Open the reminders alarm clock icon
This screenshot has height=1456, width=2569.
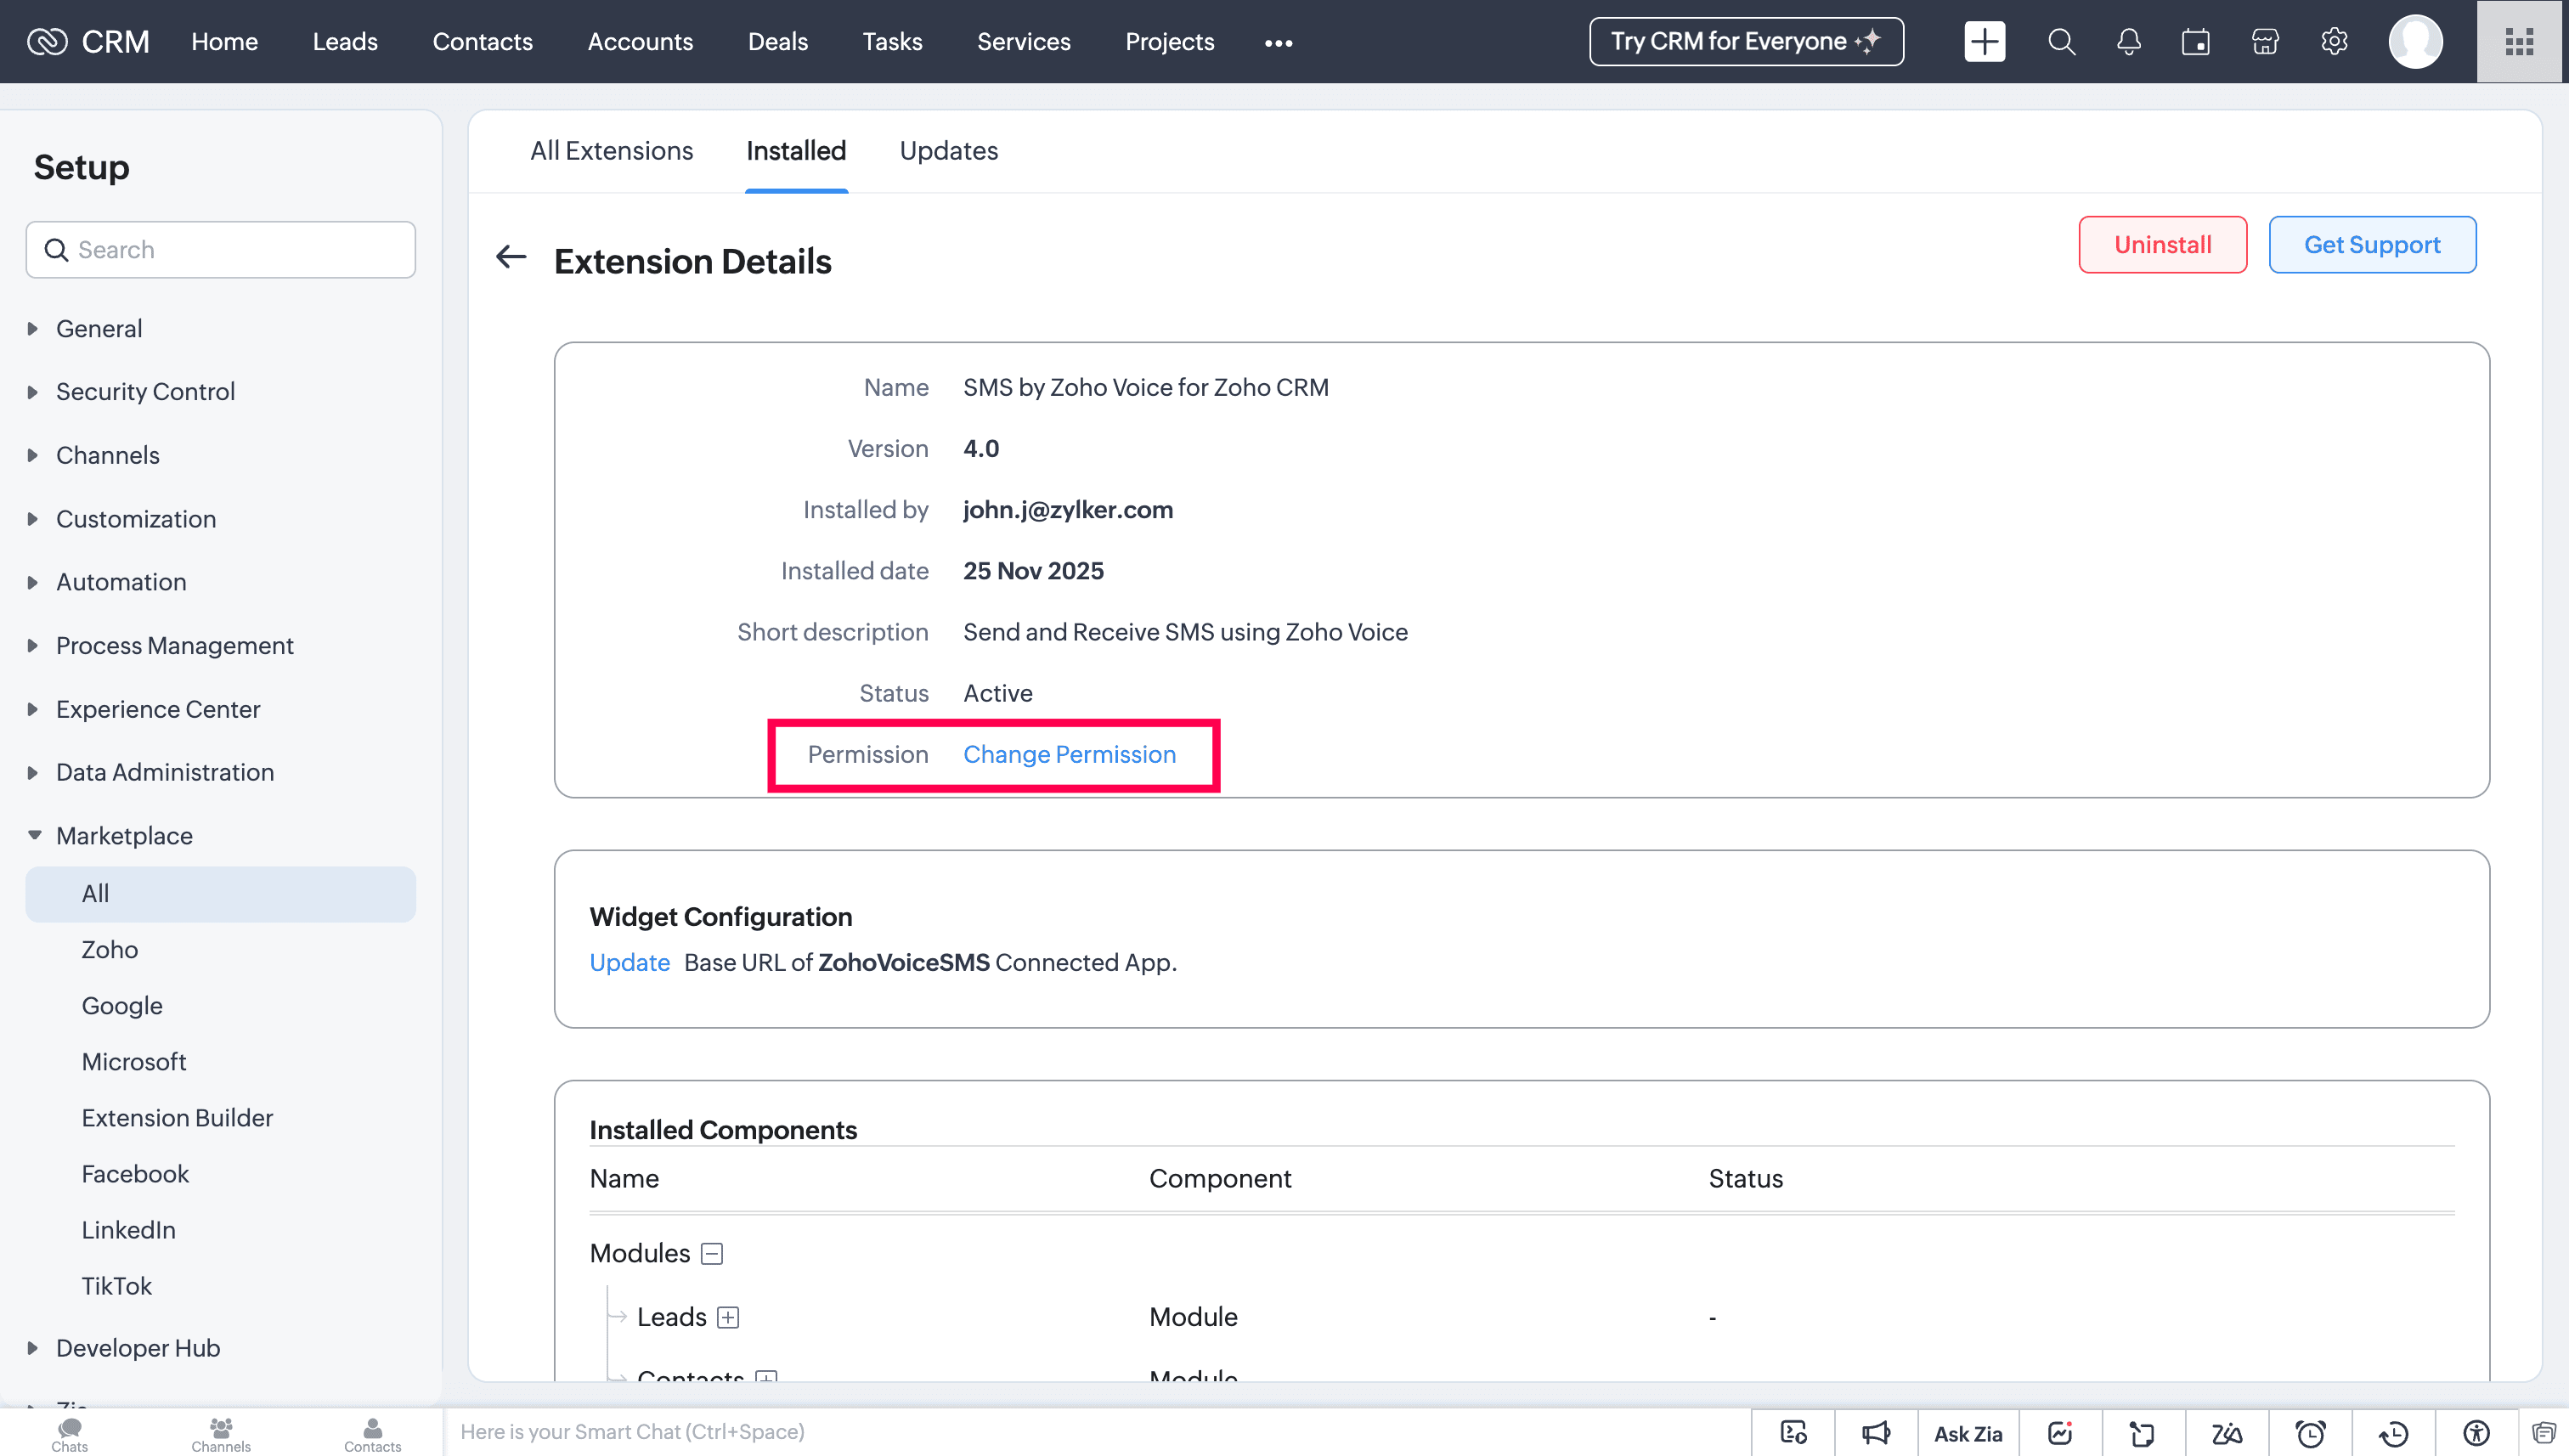(x=2310, y=1433)
